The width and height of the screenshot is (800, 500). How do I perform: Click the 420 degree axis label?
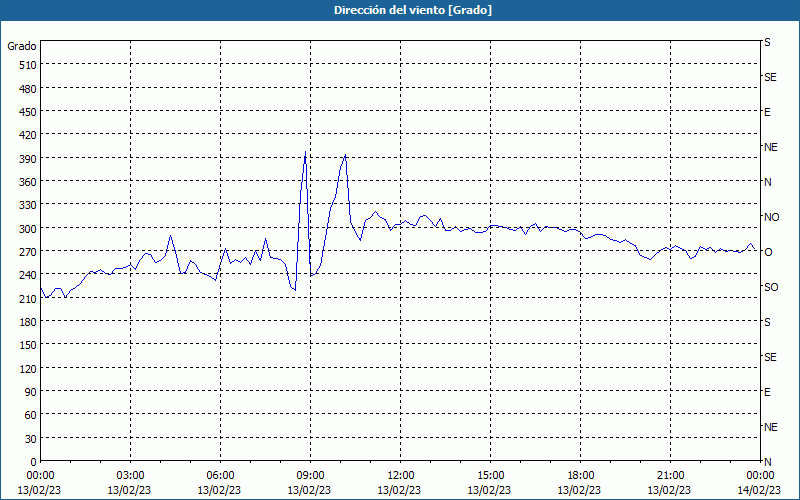point(28,135)
